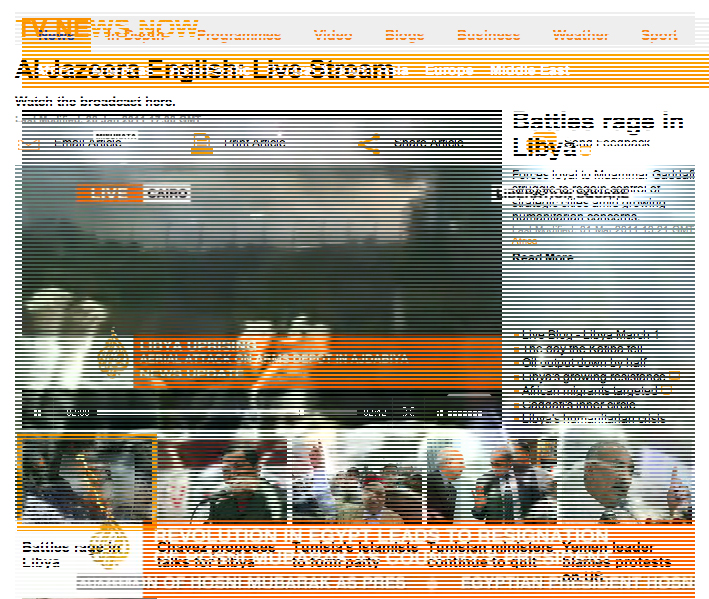
Task: Click the Print Article text link
Action: tap(255, 143)
